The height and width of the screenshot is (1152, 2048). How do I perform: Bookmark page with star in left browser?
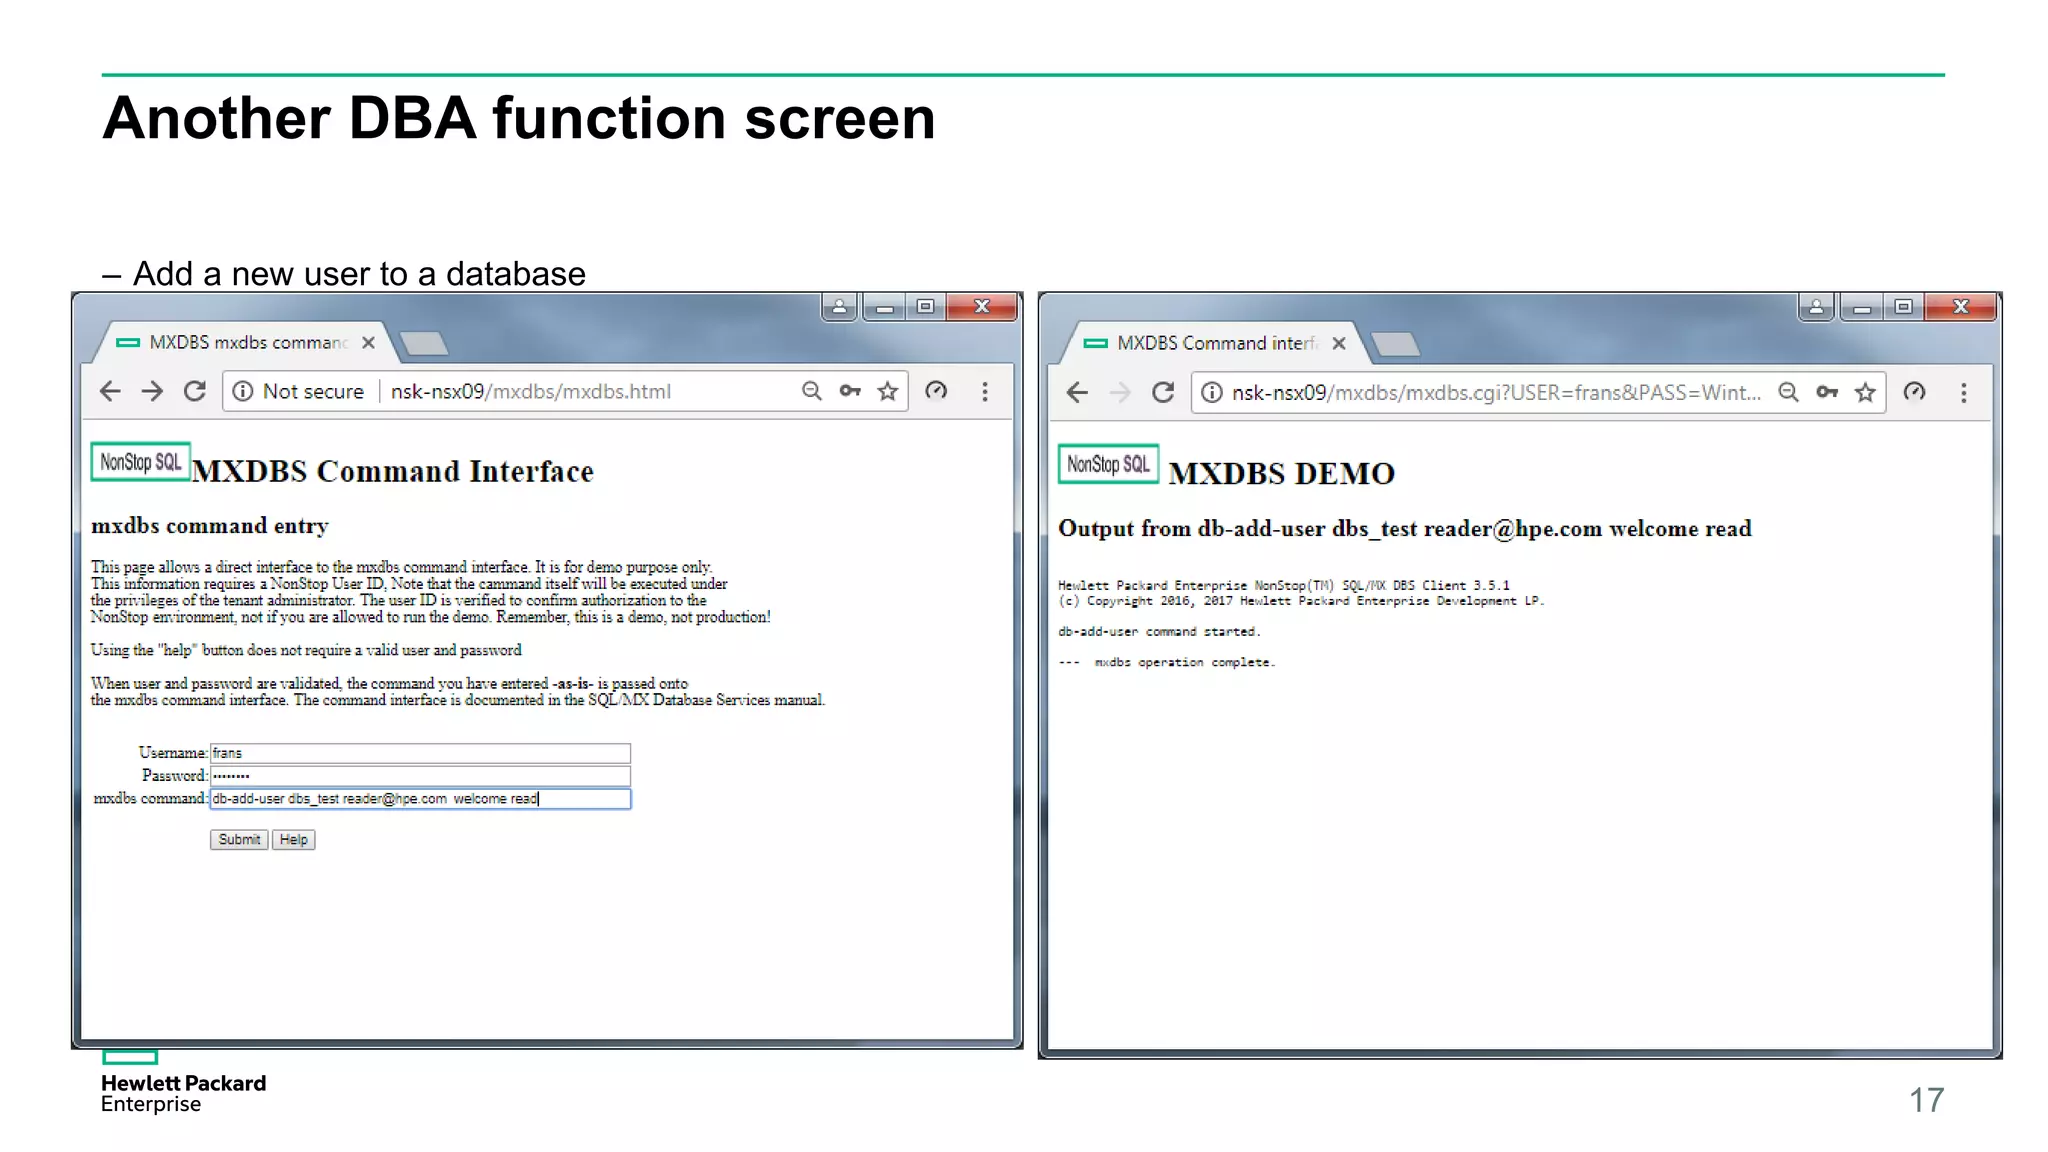[x=888, y=391]
